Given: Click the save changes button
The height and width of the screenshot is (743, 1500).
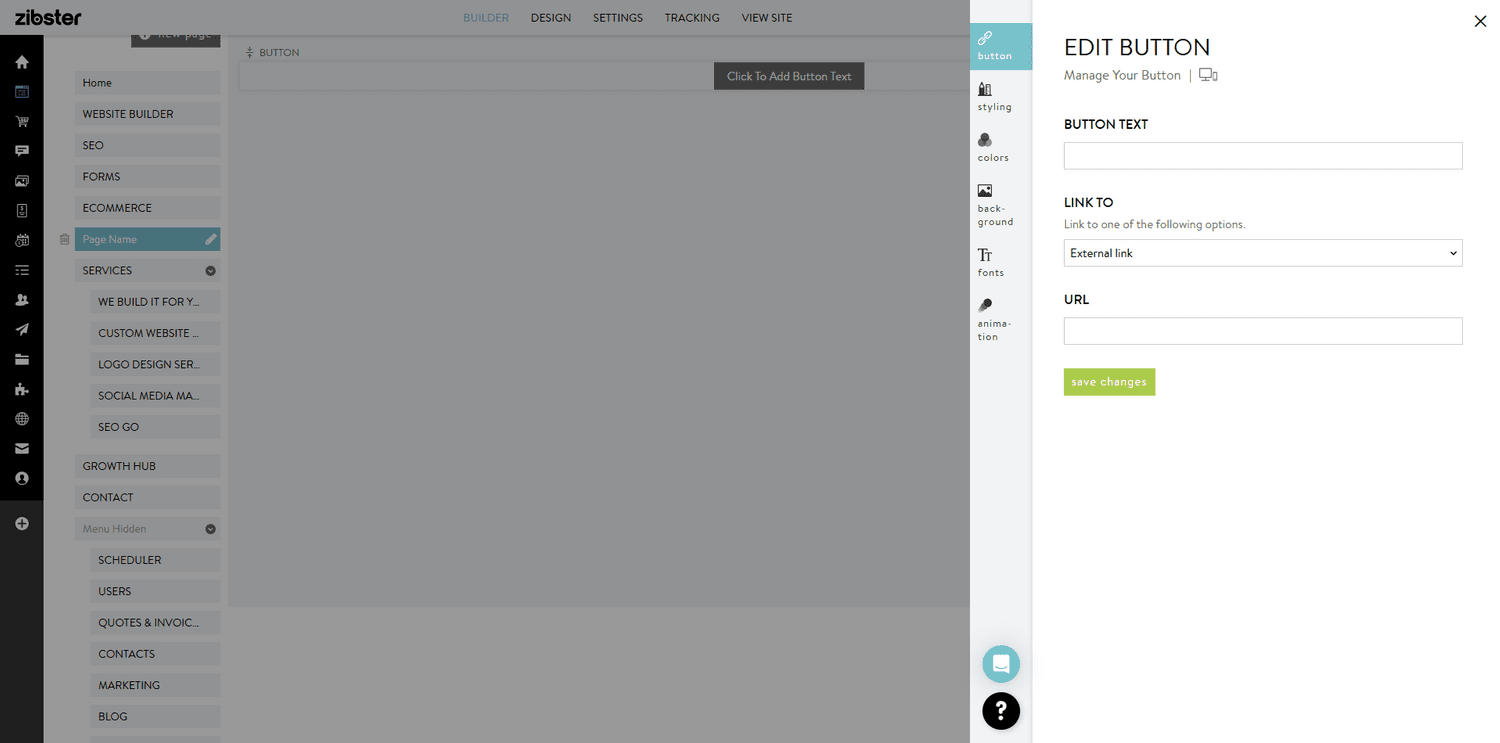Looking at the screenshot, I should pyautogui.click(x=1109, y=382).
